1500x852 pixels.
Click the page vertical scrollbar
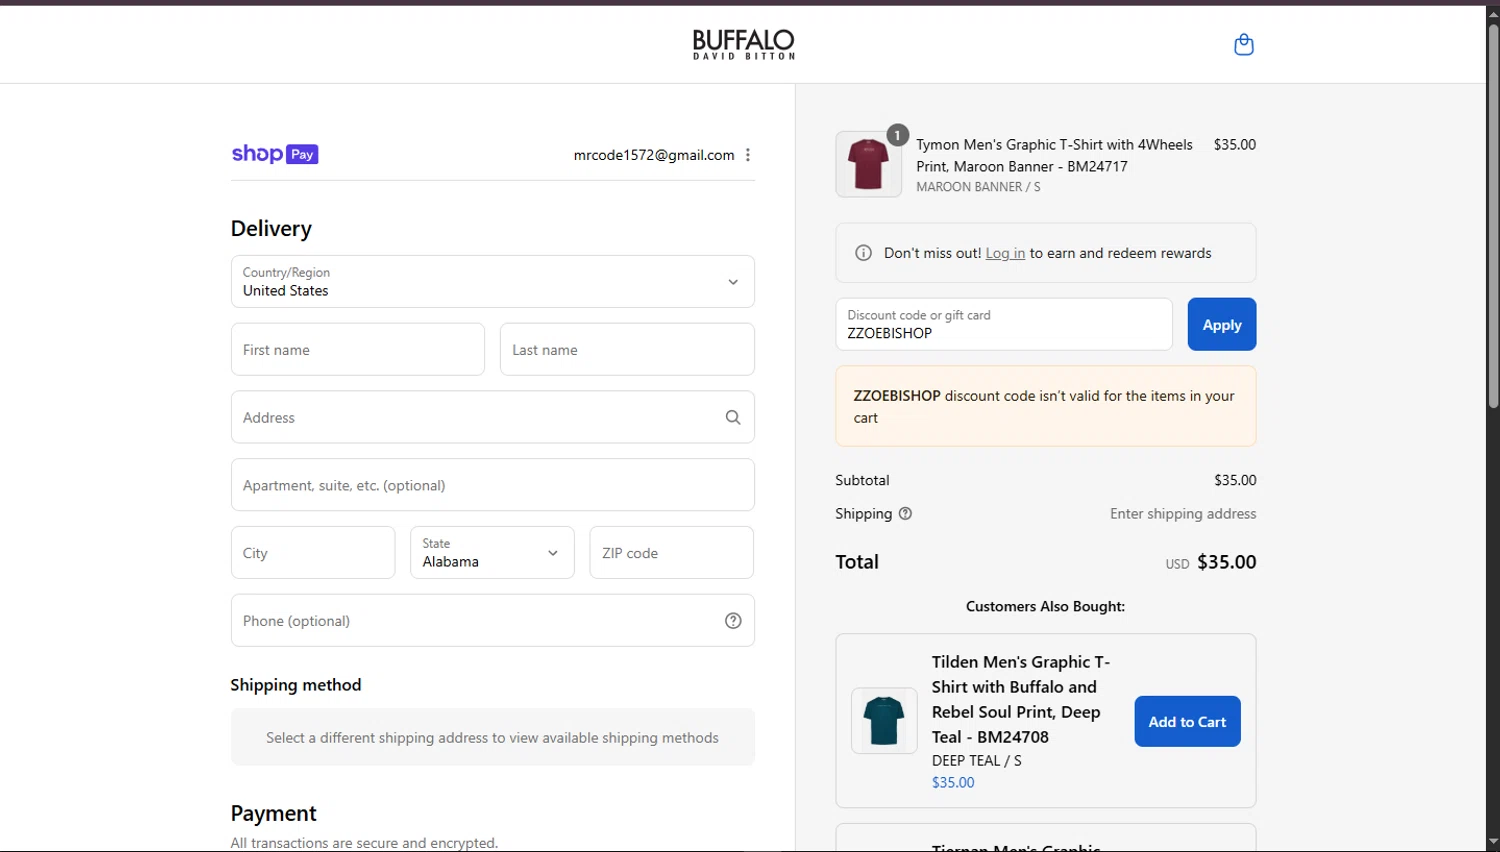[x=1493, y=215]
